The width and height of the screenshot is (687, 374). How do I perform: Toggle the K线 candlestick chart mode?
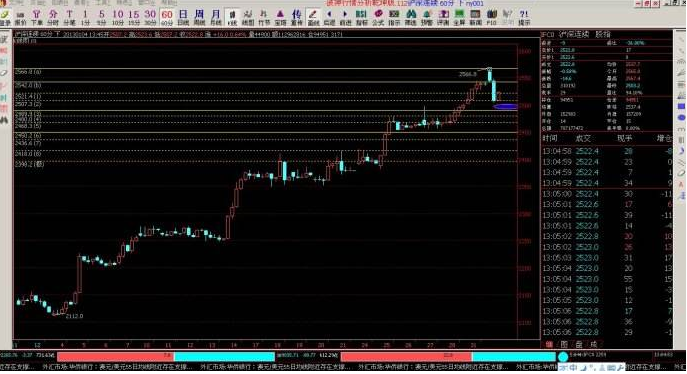(x=232, y=18)
